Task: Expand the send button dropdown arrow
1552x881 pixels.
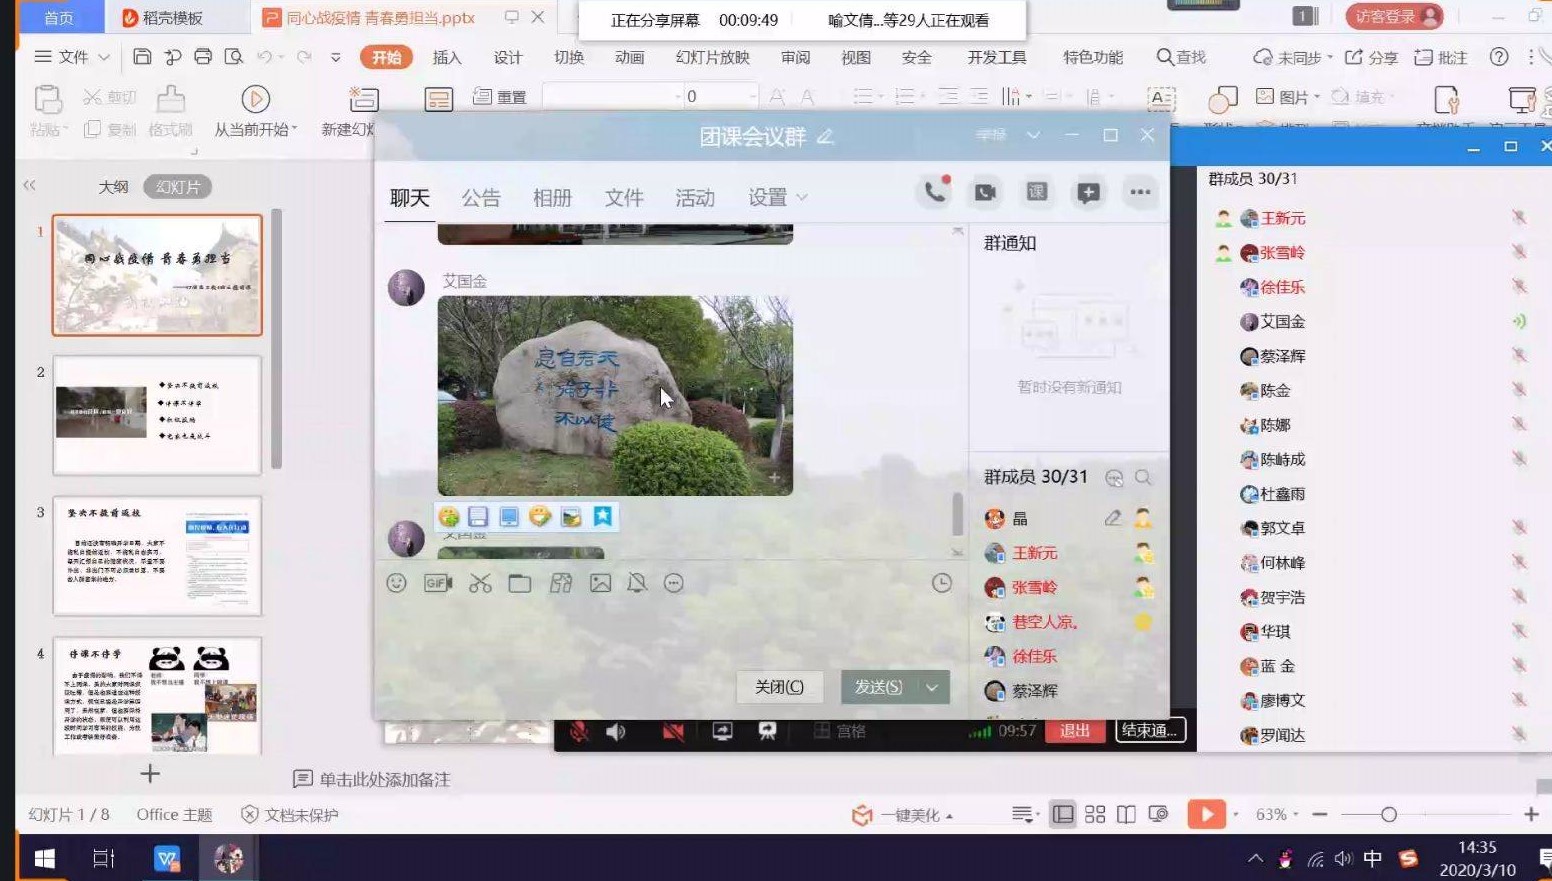Action: [932, 687]
